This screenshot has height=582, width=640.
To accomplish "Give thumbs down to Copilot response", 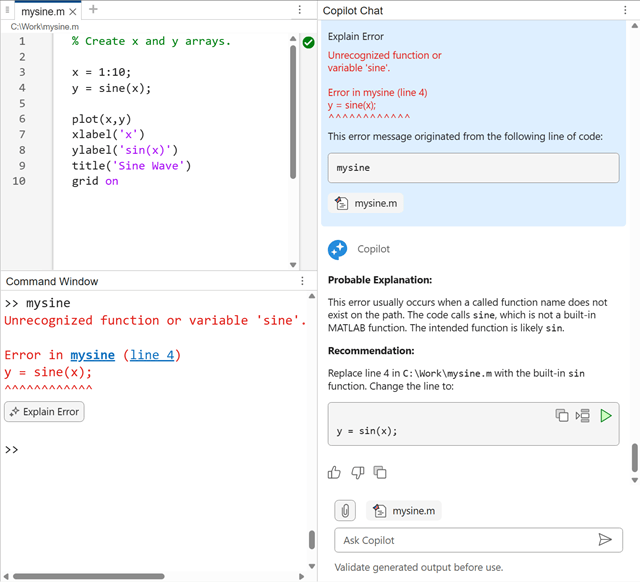I will point(358,472).
